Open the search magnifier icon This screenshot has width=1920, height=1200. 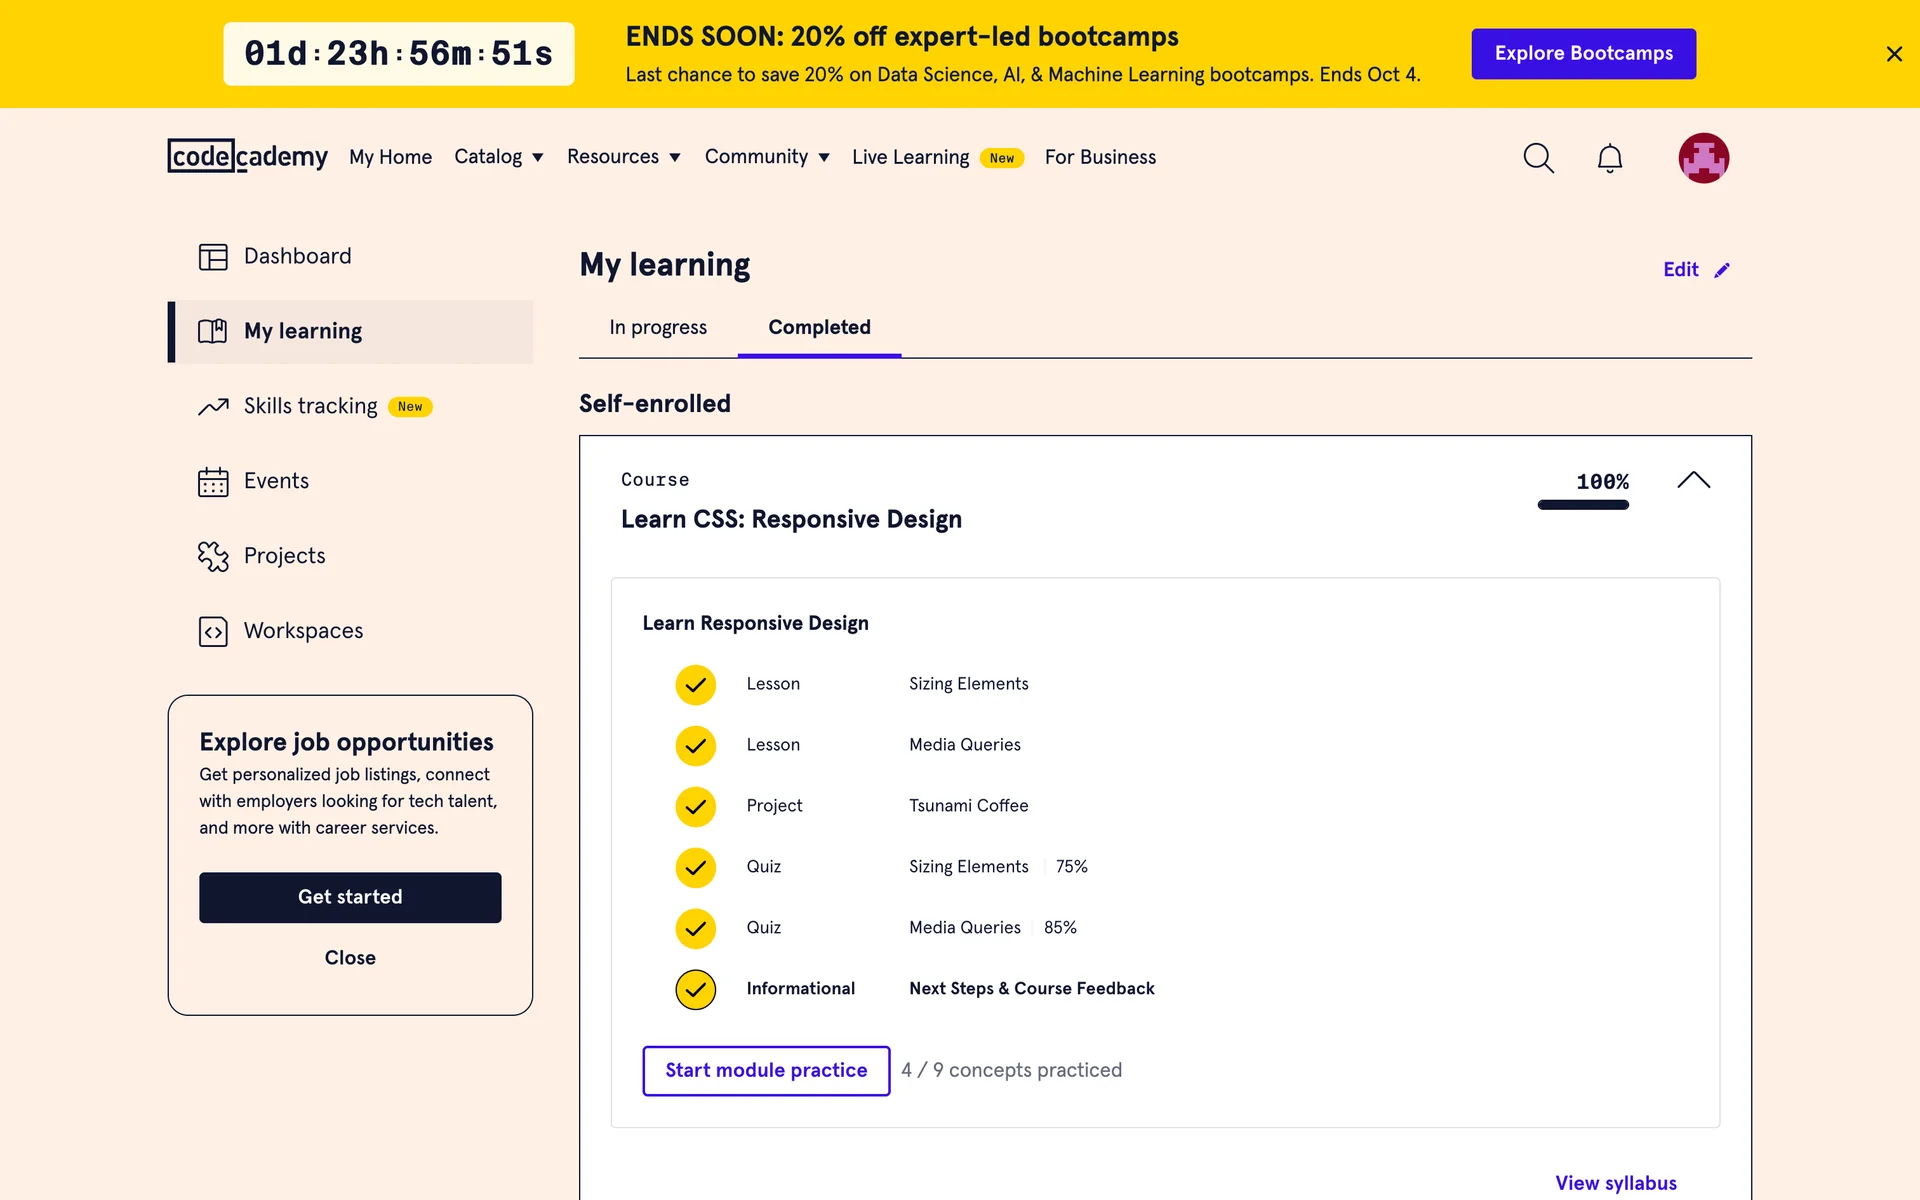click(1538, 158)
